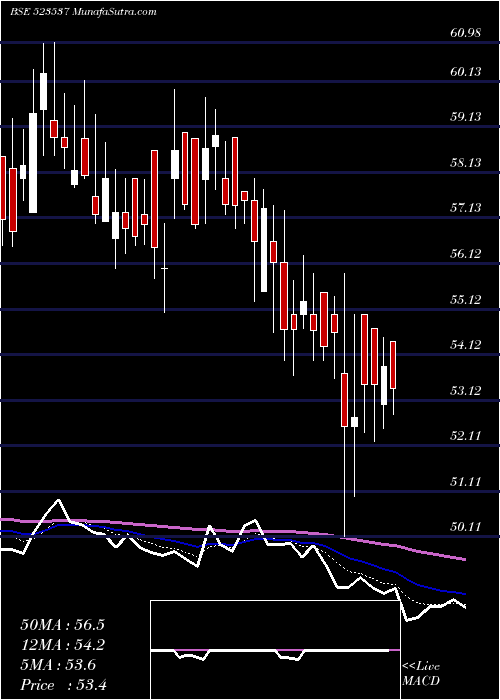Viewport: 500px width, 700px height.
Task: Click the 59.13 price axis label
Action: [466, 117]
